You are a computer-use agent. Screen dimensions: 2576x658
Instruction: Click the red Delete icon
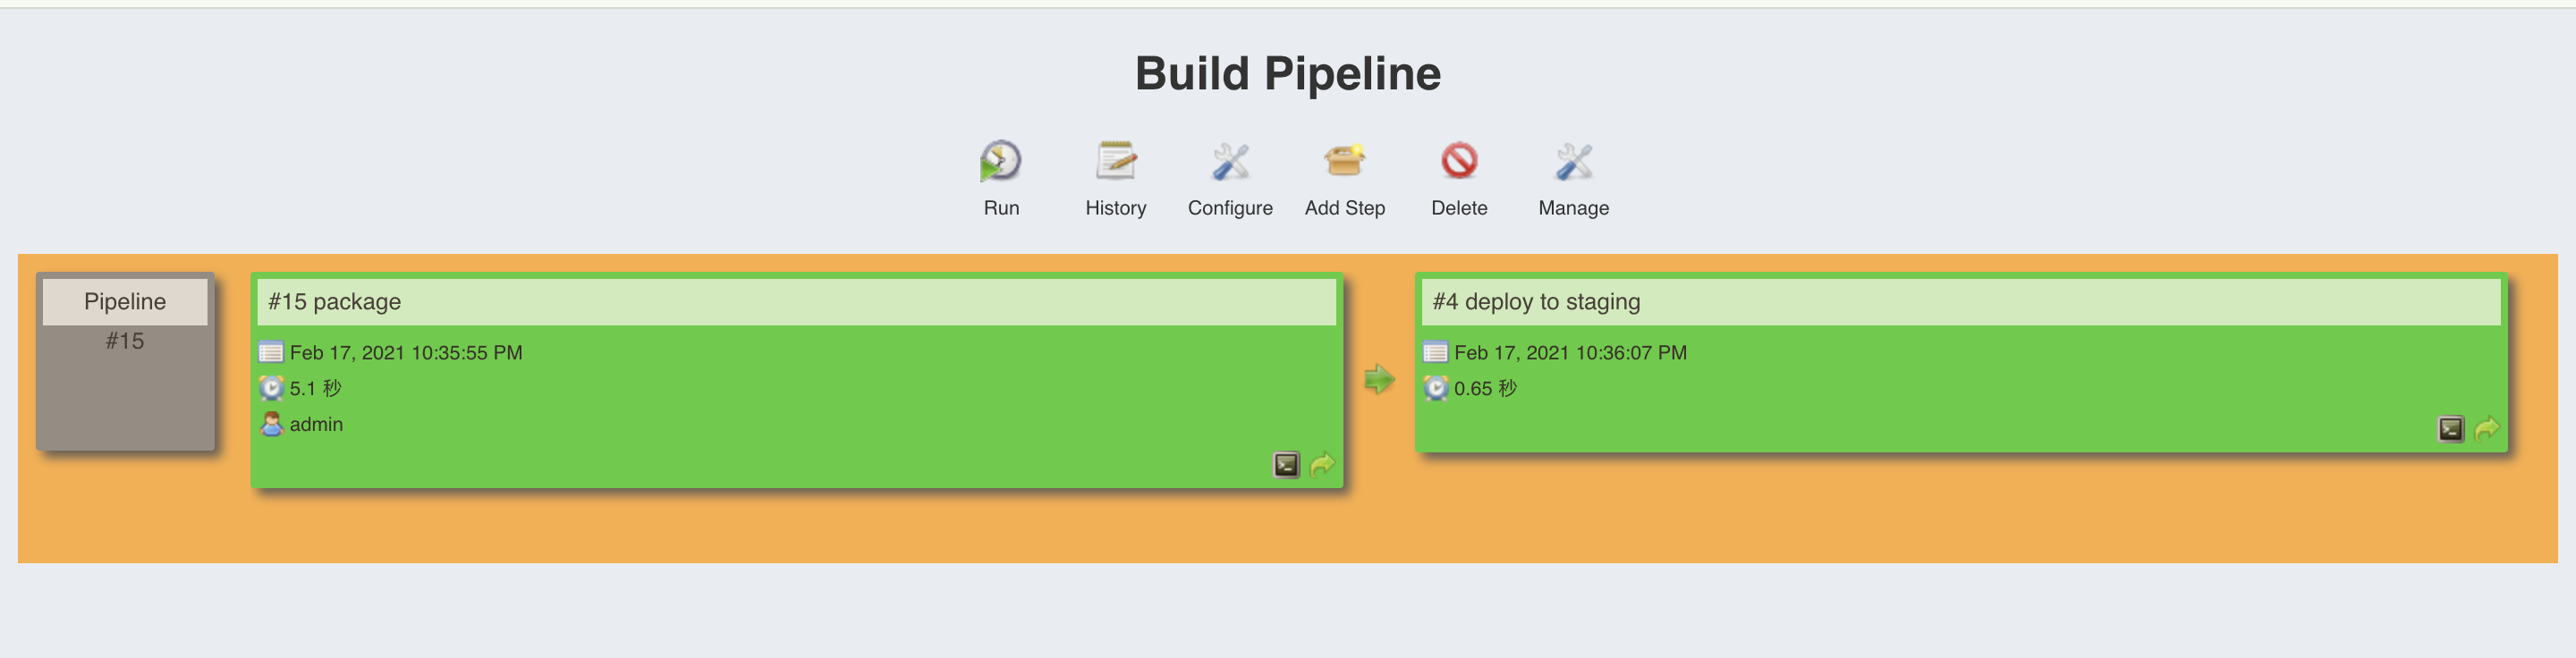(x=1459, y=161)
